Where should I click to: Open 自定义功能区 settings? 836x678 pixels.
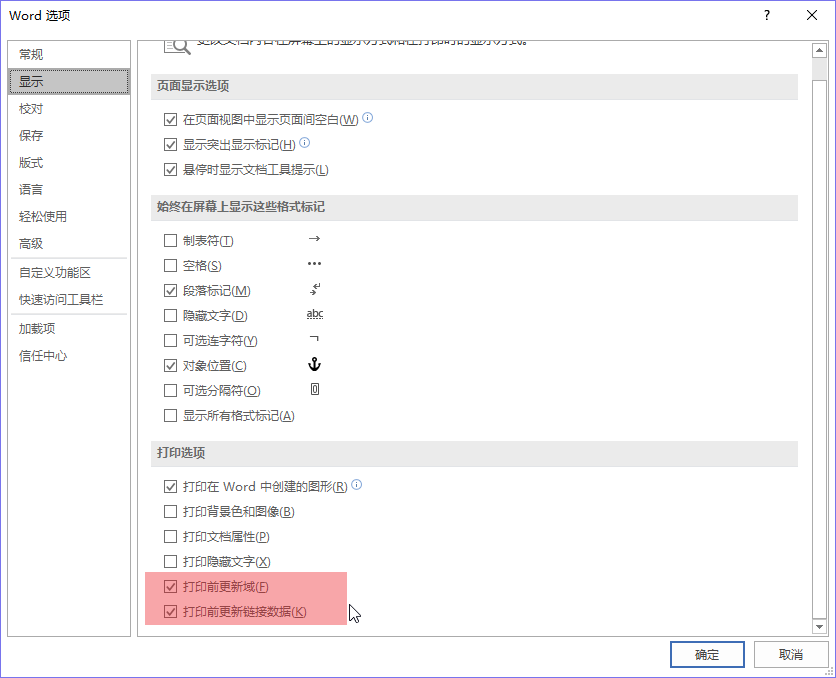(69, 272)
